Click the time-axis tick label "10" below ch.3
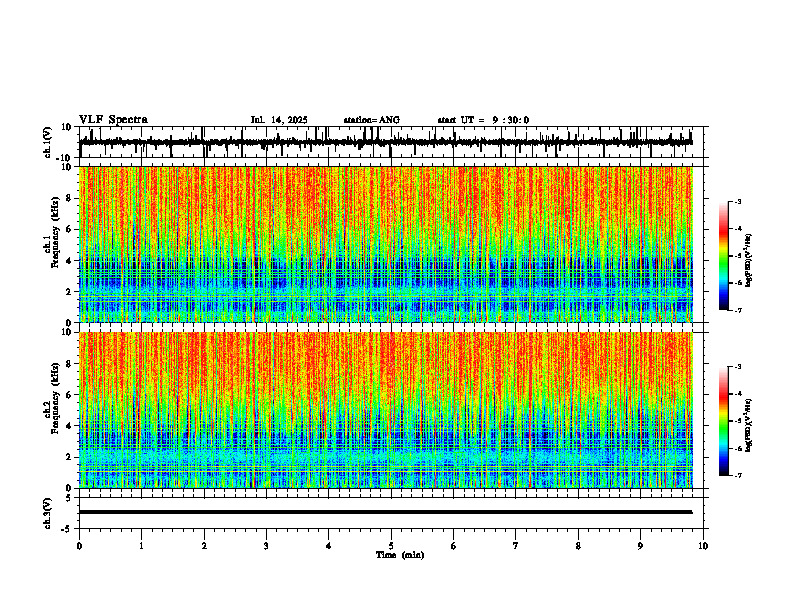This screenshot has width=792, height=612. click(x=703, y=546)
